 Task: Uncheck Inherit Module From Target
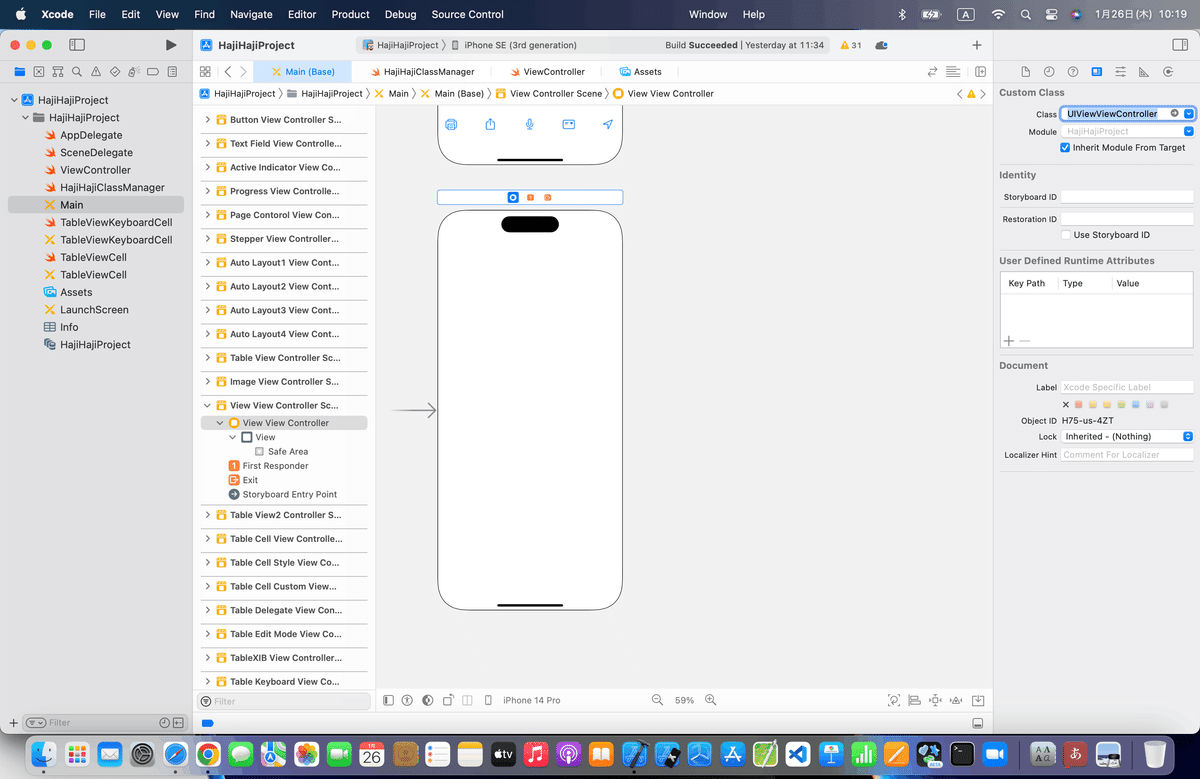tap(1066, 147)
